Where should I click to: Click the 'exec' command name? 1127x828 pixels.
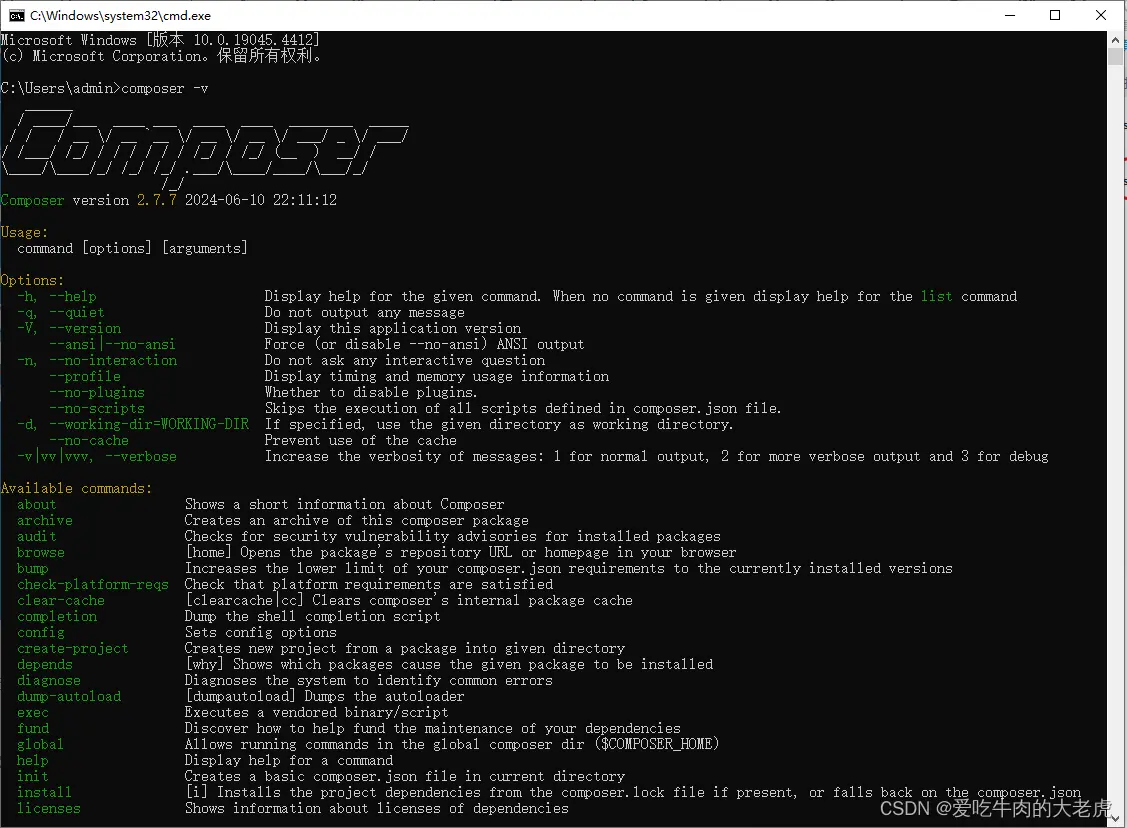coord(33,712)
